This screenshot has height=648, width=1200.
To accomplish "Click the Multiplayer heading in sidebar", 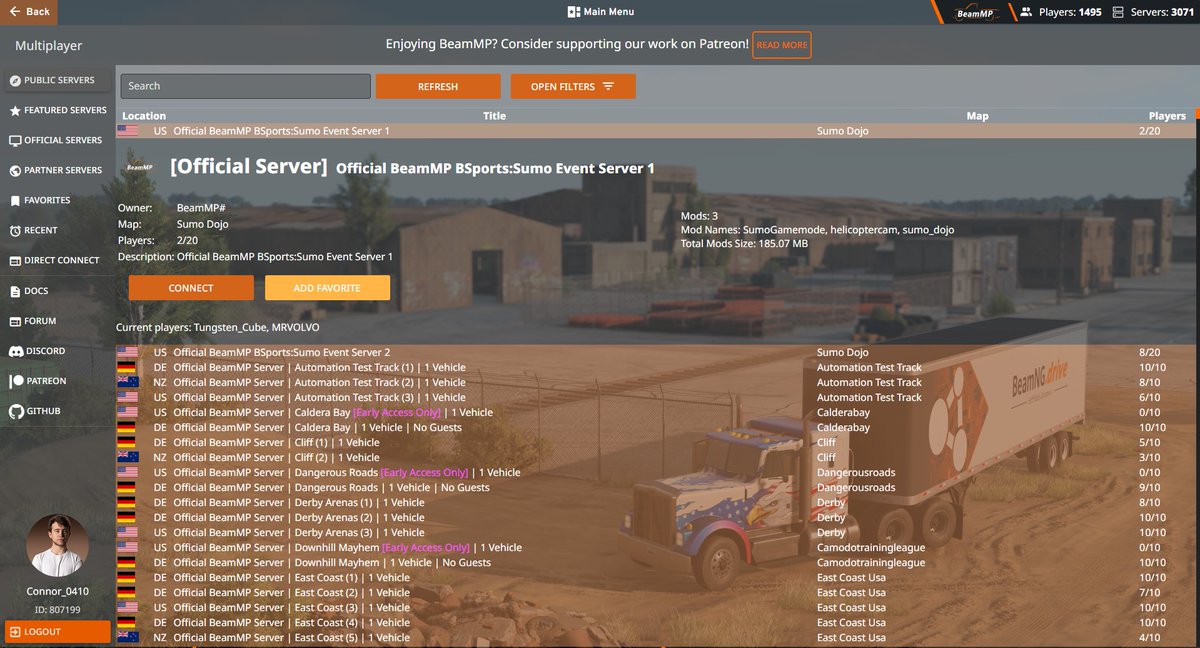I will (x=48, y=46).
